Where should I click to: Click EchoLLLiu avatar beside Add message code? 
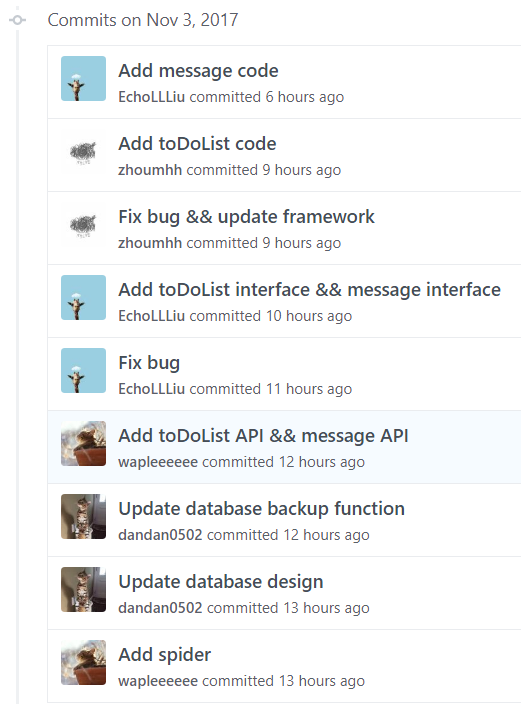pos(84,79)
